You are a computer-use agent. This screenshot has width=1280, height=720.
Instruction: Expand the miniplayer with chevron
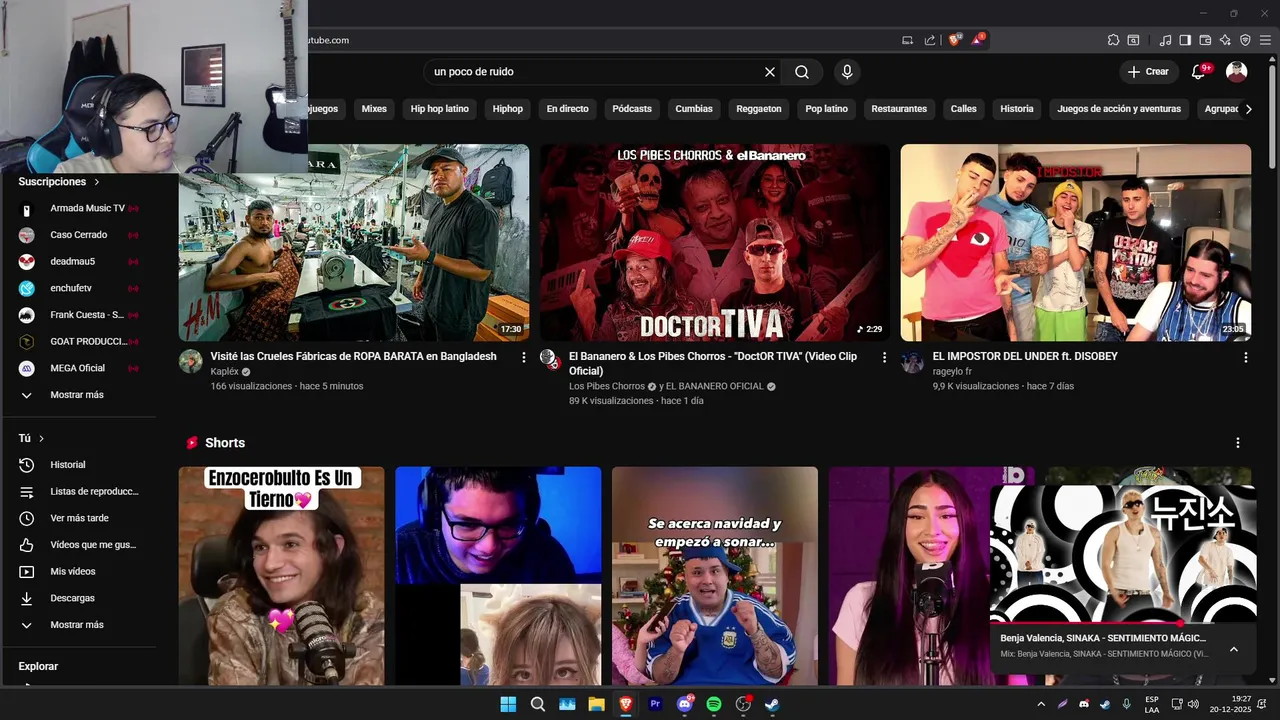(1234, 649)
